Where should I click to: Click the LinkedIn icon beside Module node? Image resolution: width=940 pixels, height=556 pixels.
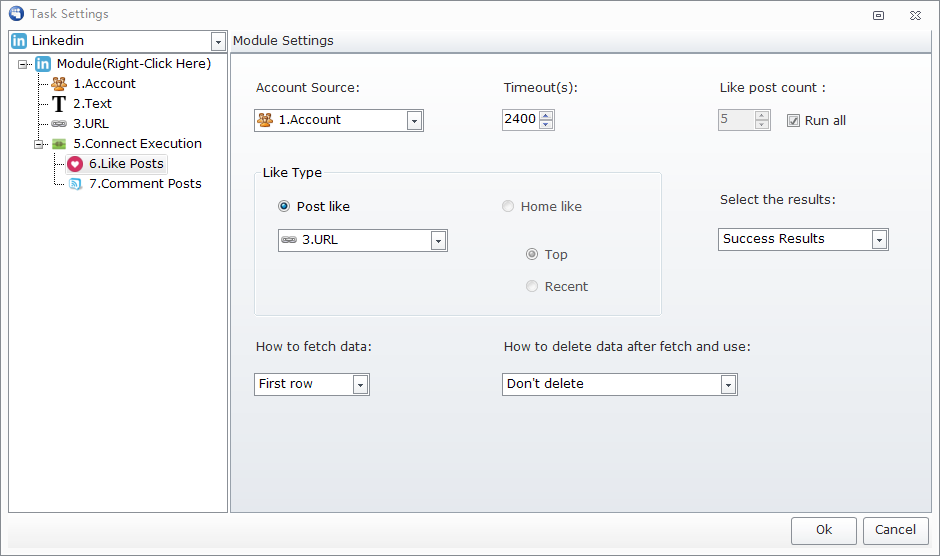tap(43, 64)
